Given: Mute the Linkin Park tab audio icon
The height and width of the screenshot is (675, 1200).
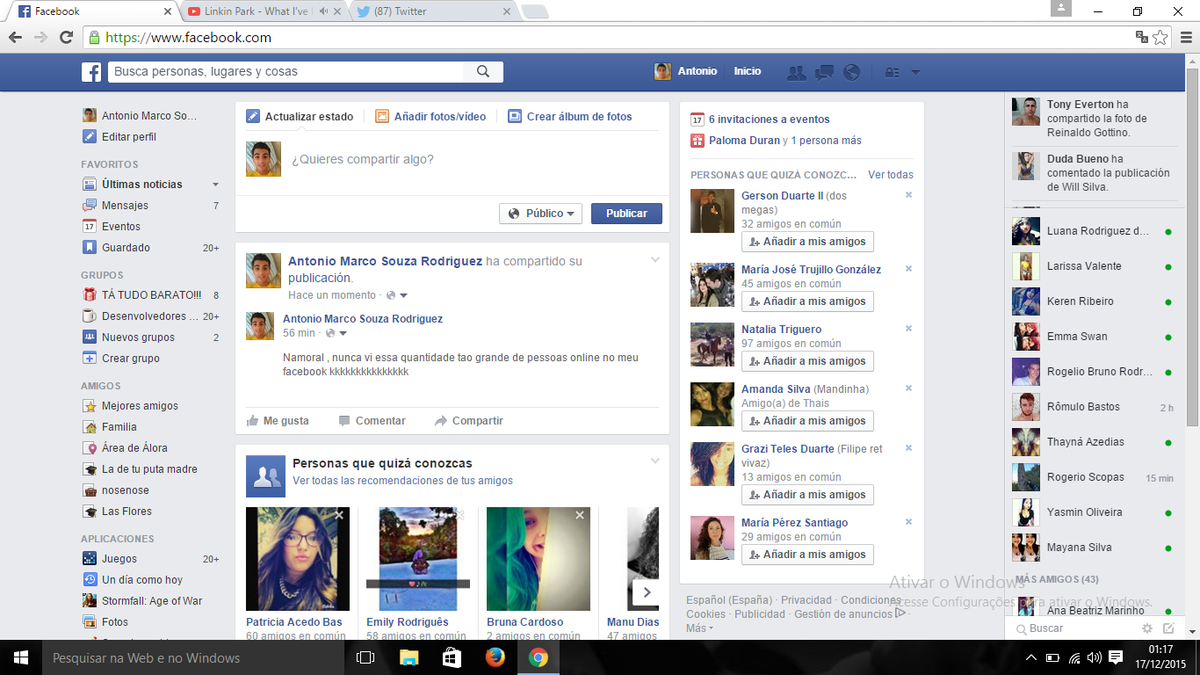Looking at the screenshot, I should click(x=324, y=12).
